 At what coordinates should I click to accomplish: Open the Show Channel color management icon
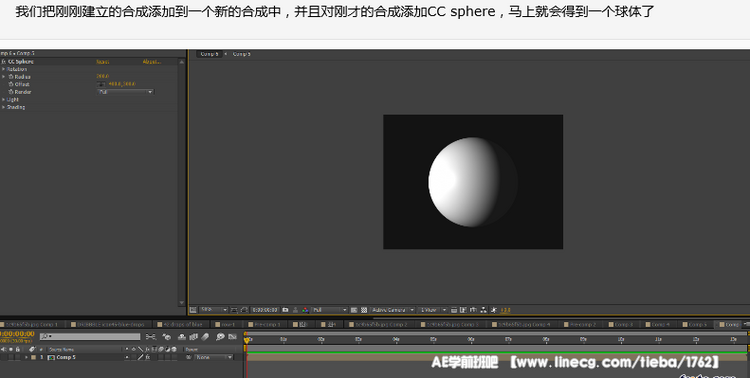(x=305, y=310)
